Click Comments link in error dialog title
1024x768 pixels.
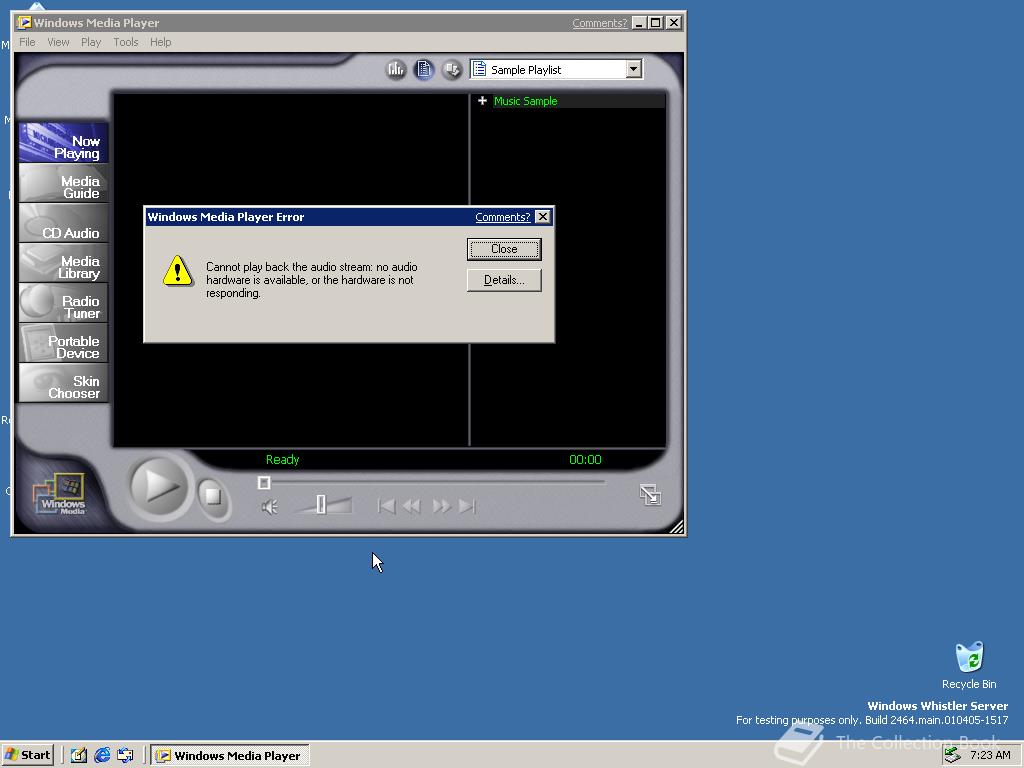(503, 217)
